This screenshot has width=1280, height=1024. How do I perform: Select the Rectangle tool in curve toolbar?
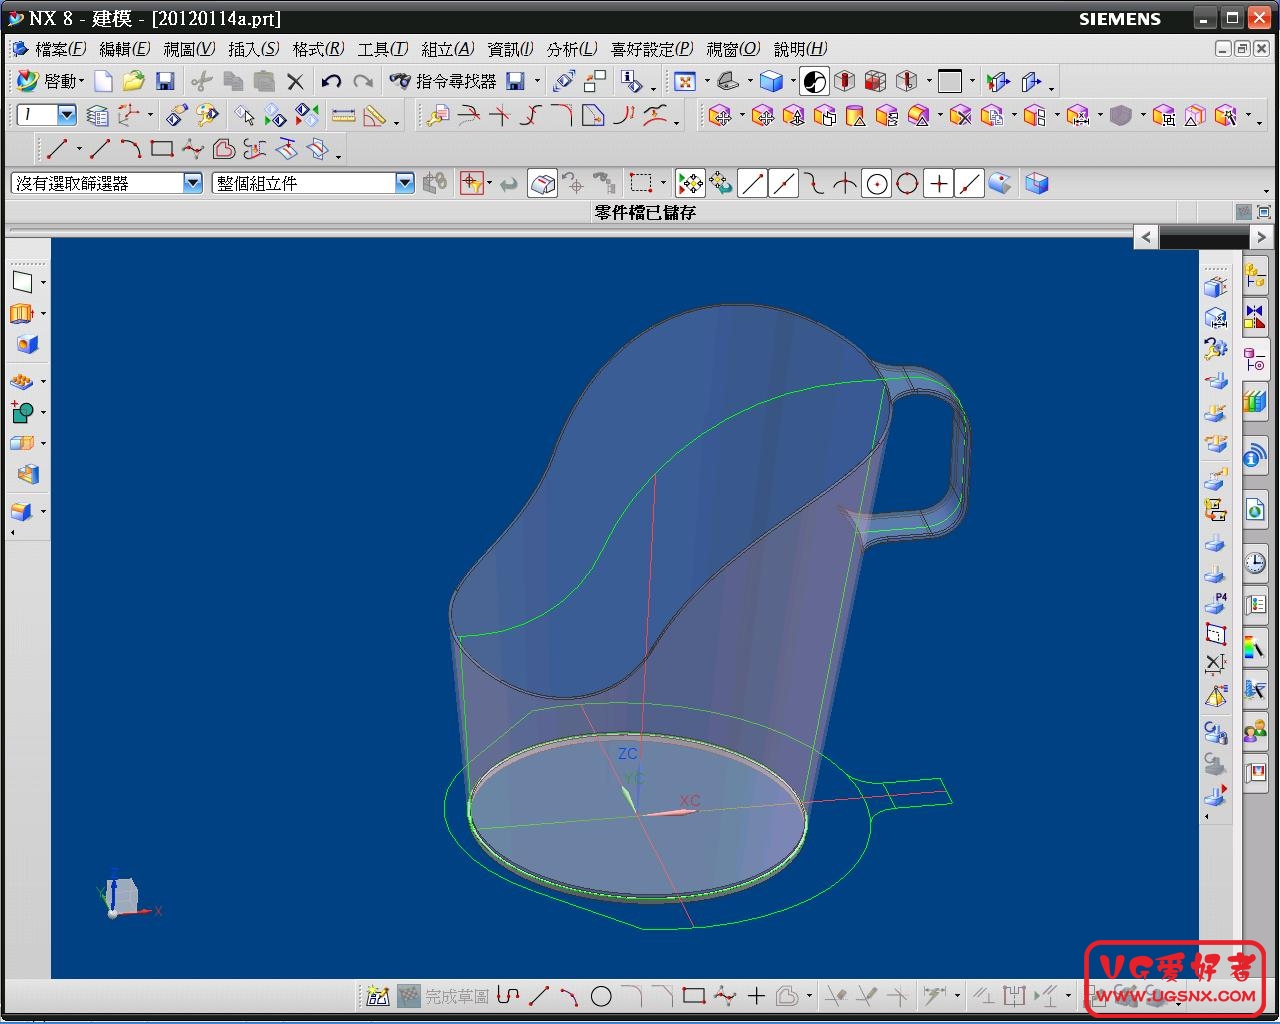click(x=162, y=150)
